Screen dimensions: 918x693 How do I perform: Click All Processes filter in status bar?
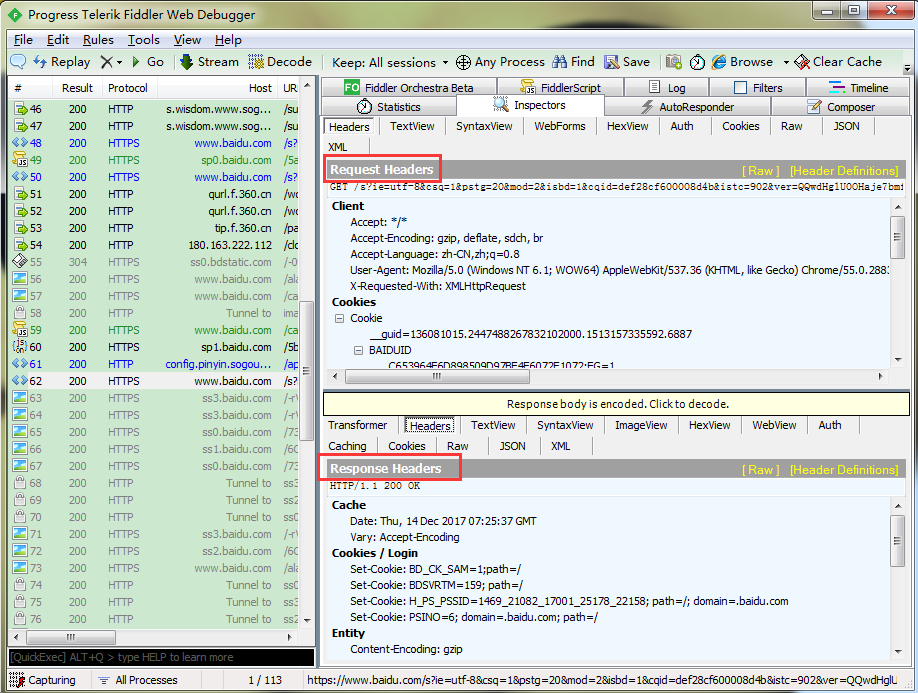click(x=138, y=680)
